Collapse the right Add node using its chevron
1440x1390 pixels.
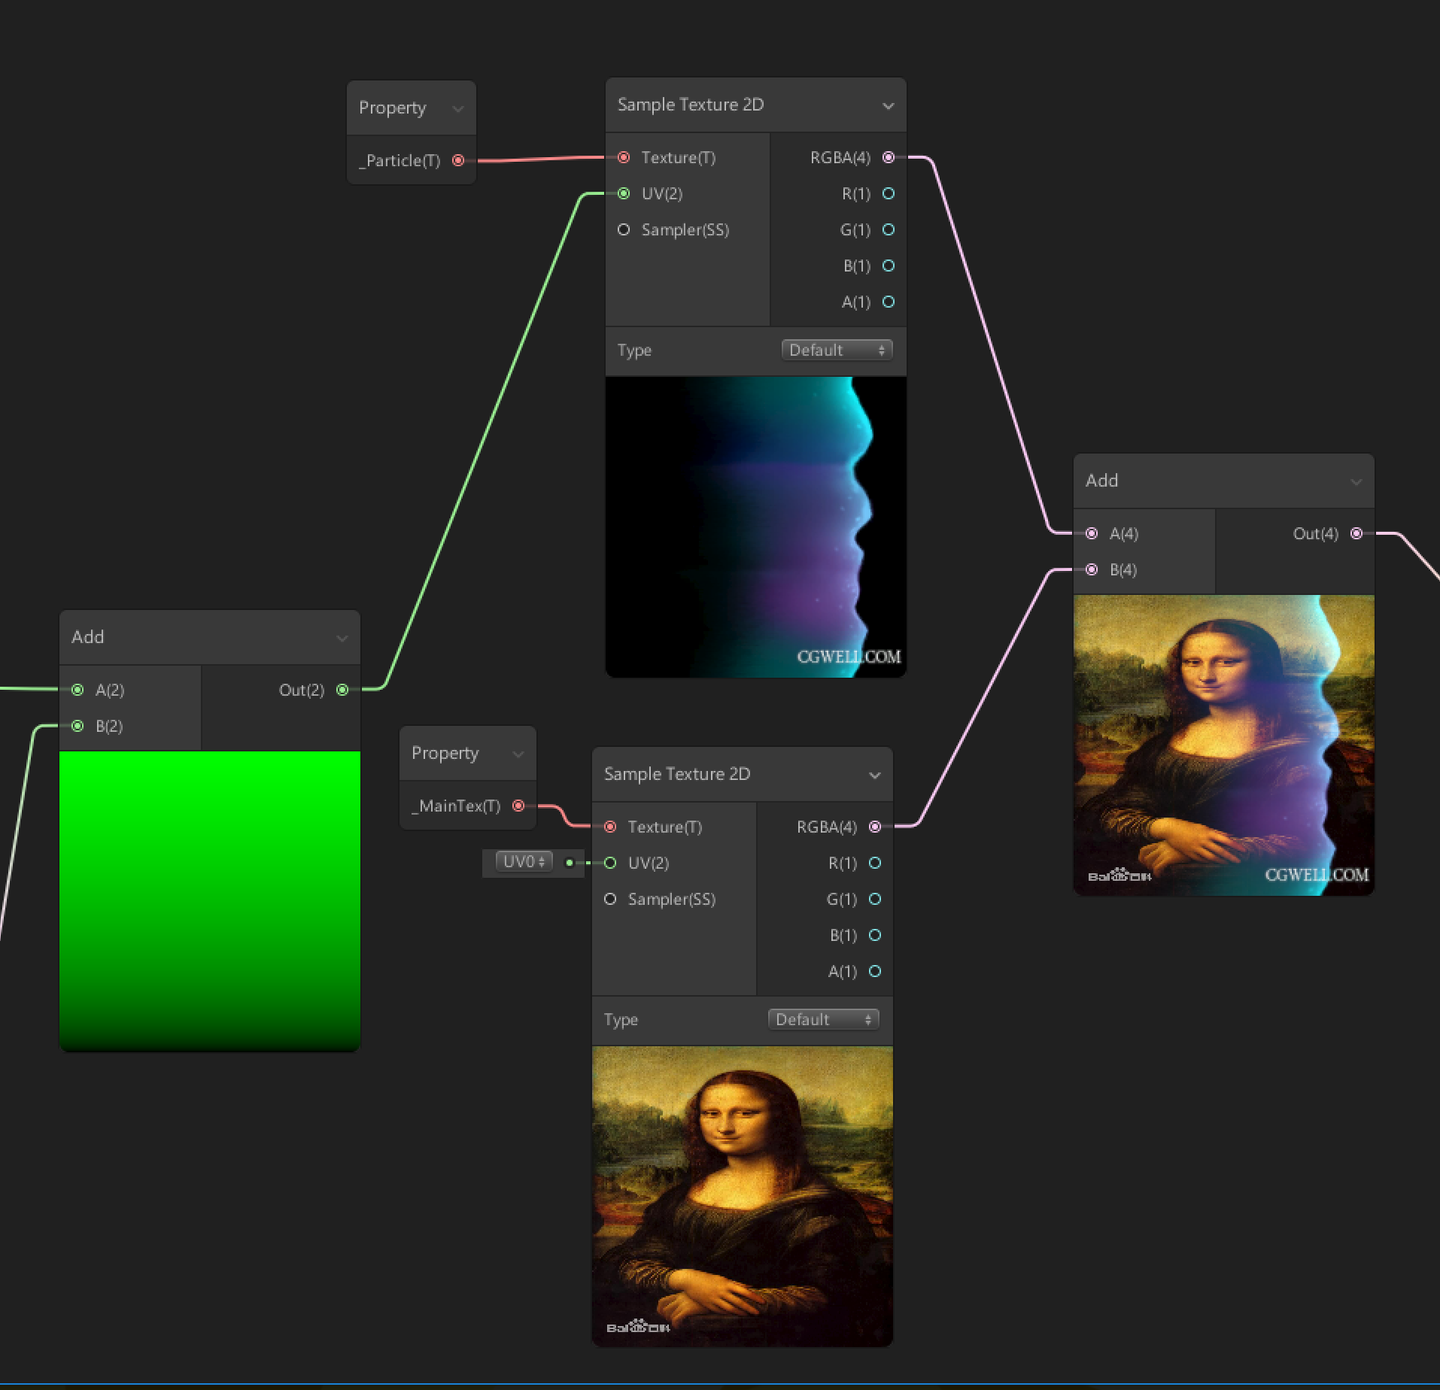(x=1356, y=480)
